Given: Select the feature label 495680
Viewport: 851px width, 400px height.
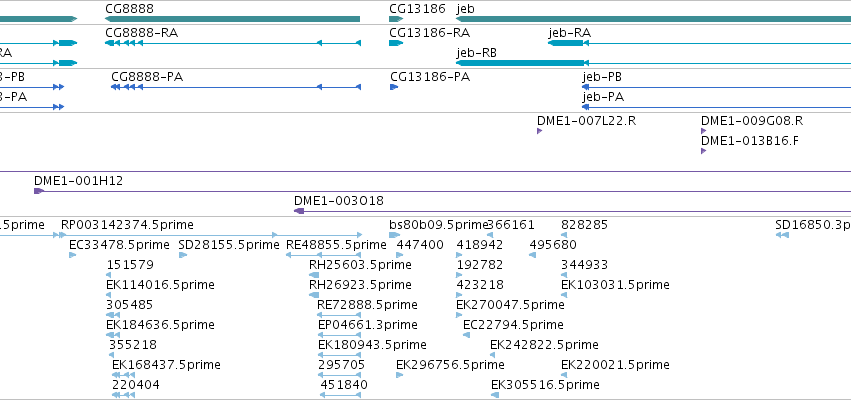Looking at the screenshot, I should pyautogui.click(x=553, y=245).
